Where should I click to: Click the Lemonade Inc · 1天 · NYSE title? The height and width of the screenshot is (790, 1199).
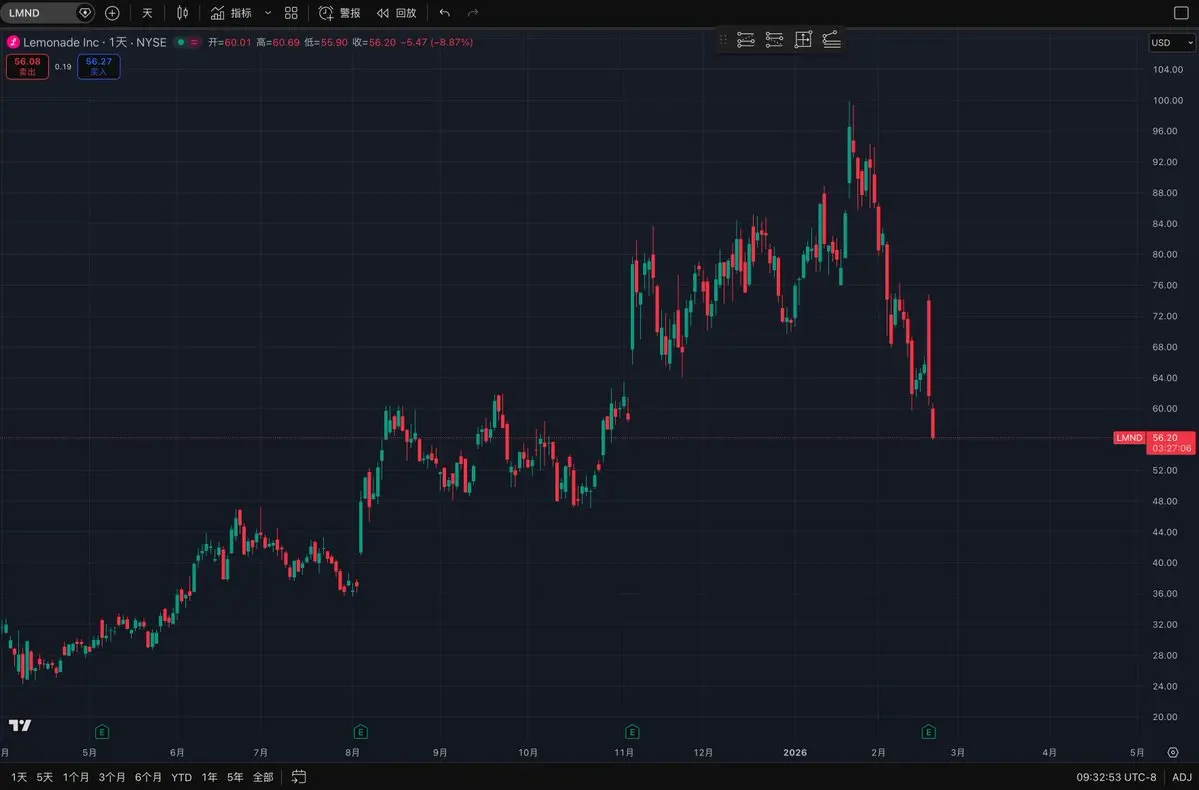point(95,42)
